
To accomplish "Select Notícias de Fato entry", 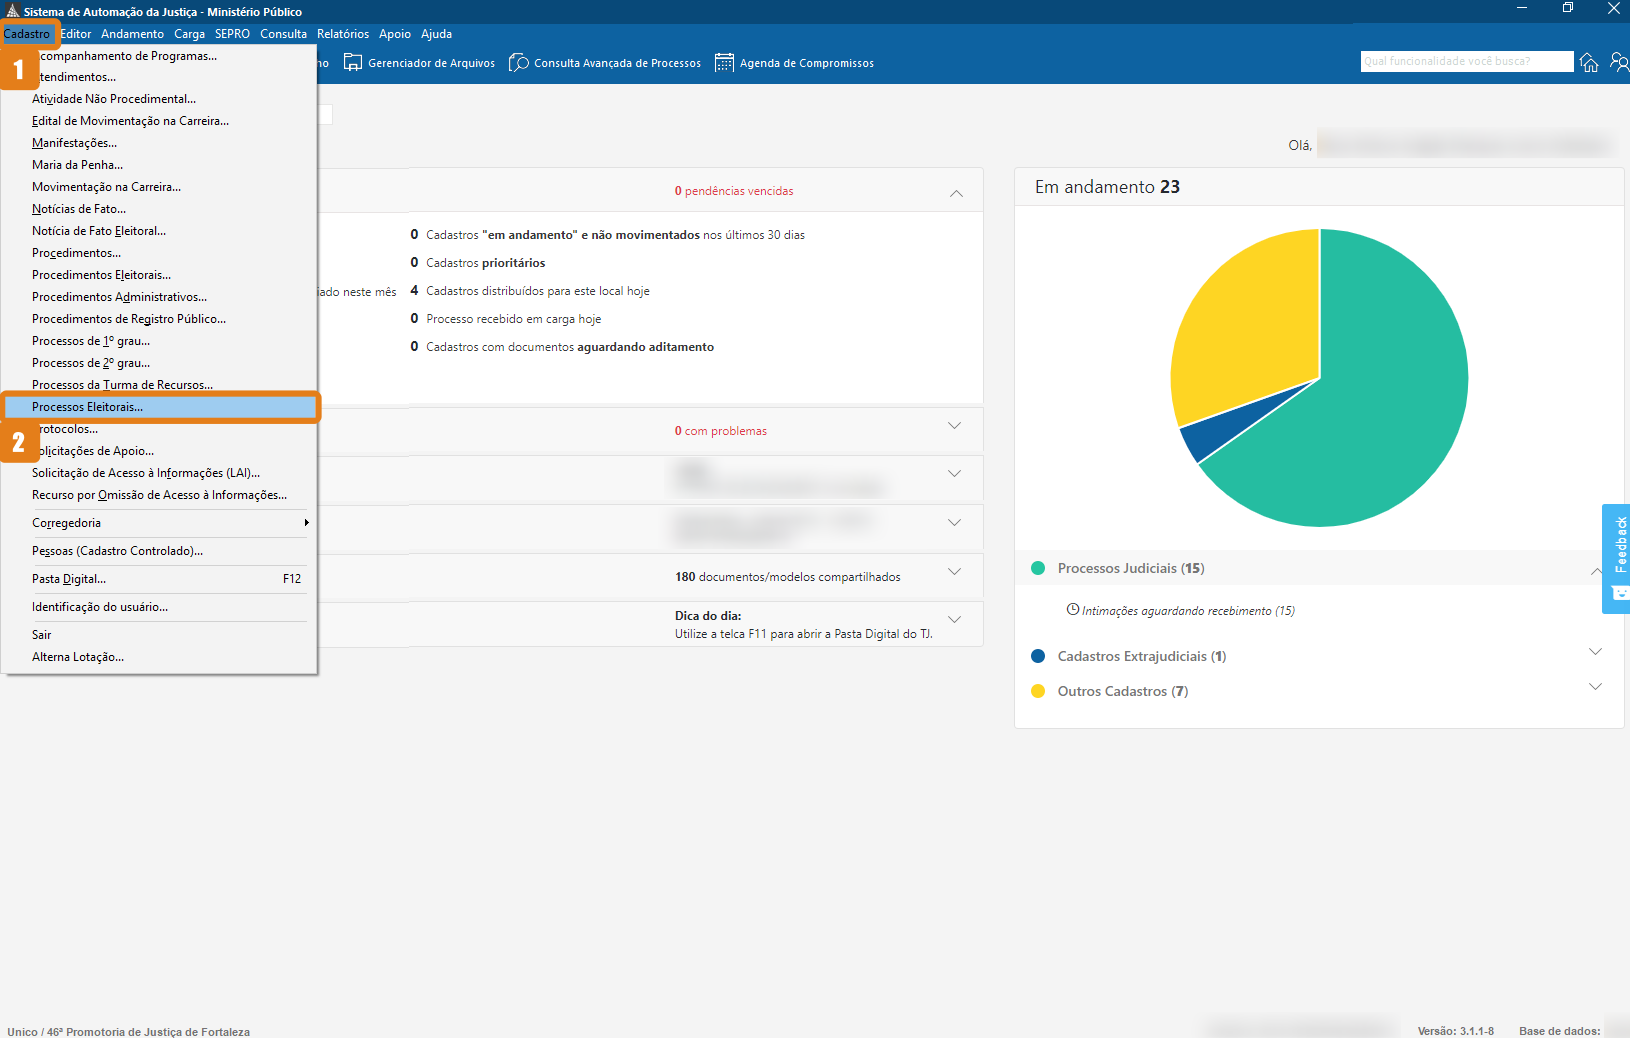I will tap(160, 209).
